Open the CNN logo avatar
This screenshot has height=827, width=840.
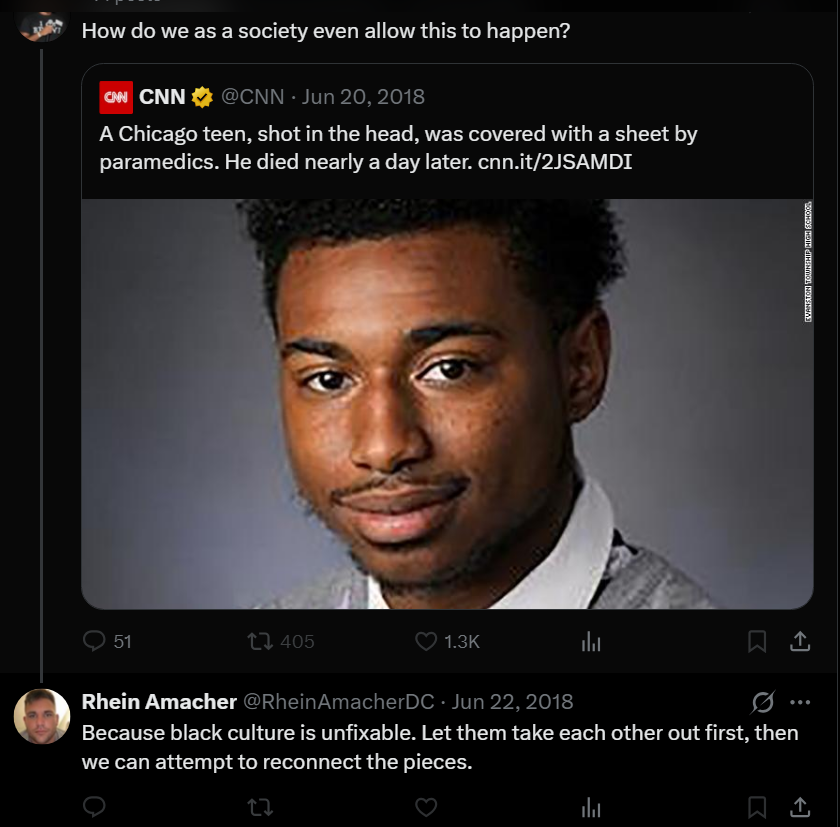116,97
